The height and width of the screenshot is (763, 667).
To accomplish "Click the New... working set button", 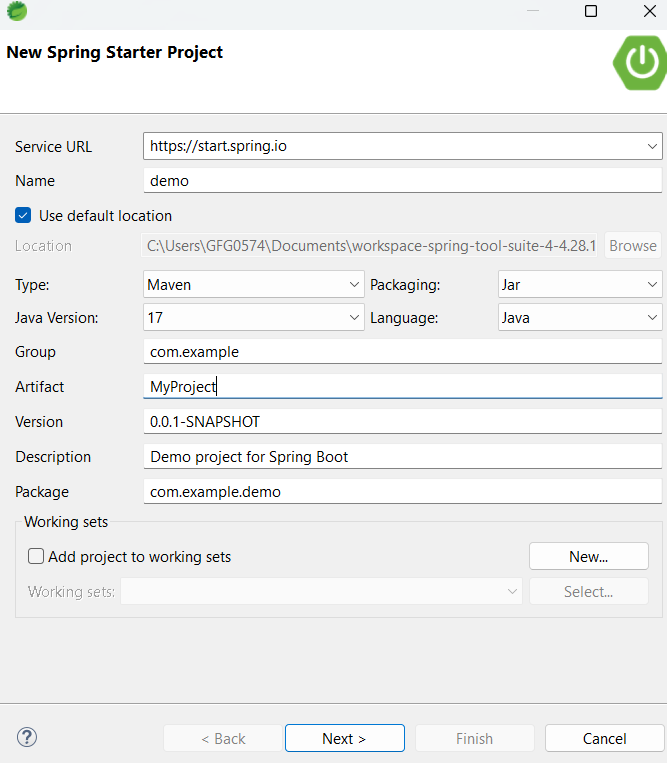I will (588, 556).
